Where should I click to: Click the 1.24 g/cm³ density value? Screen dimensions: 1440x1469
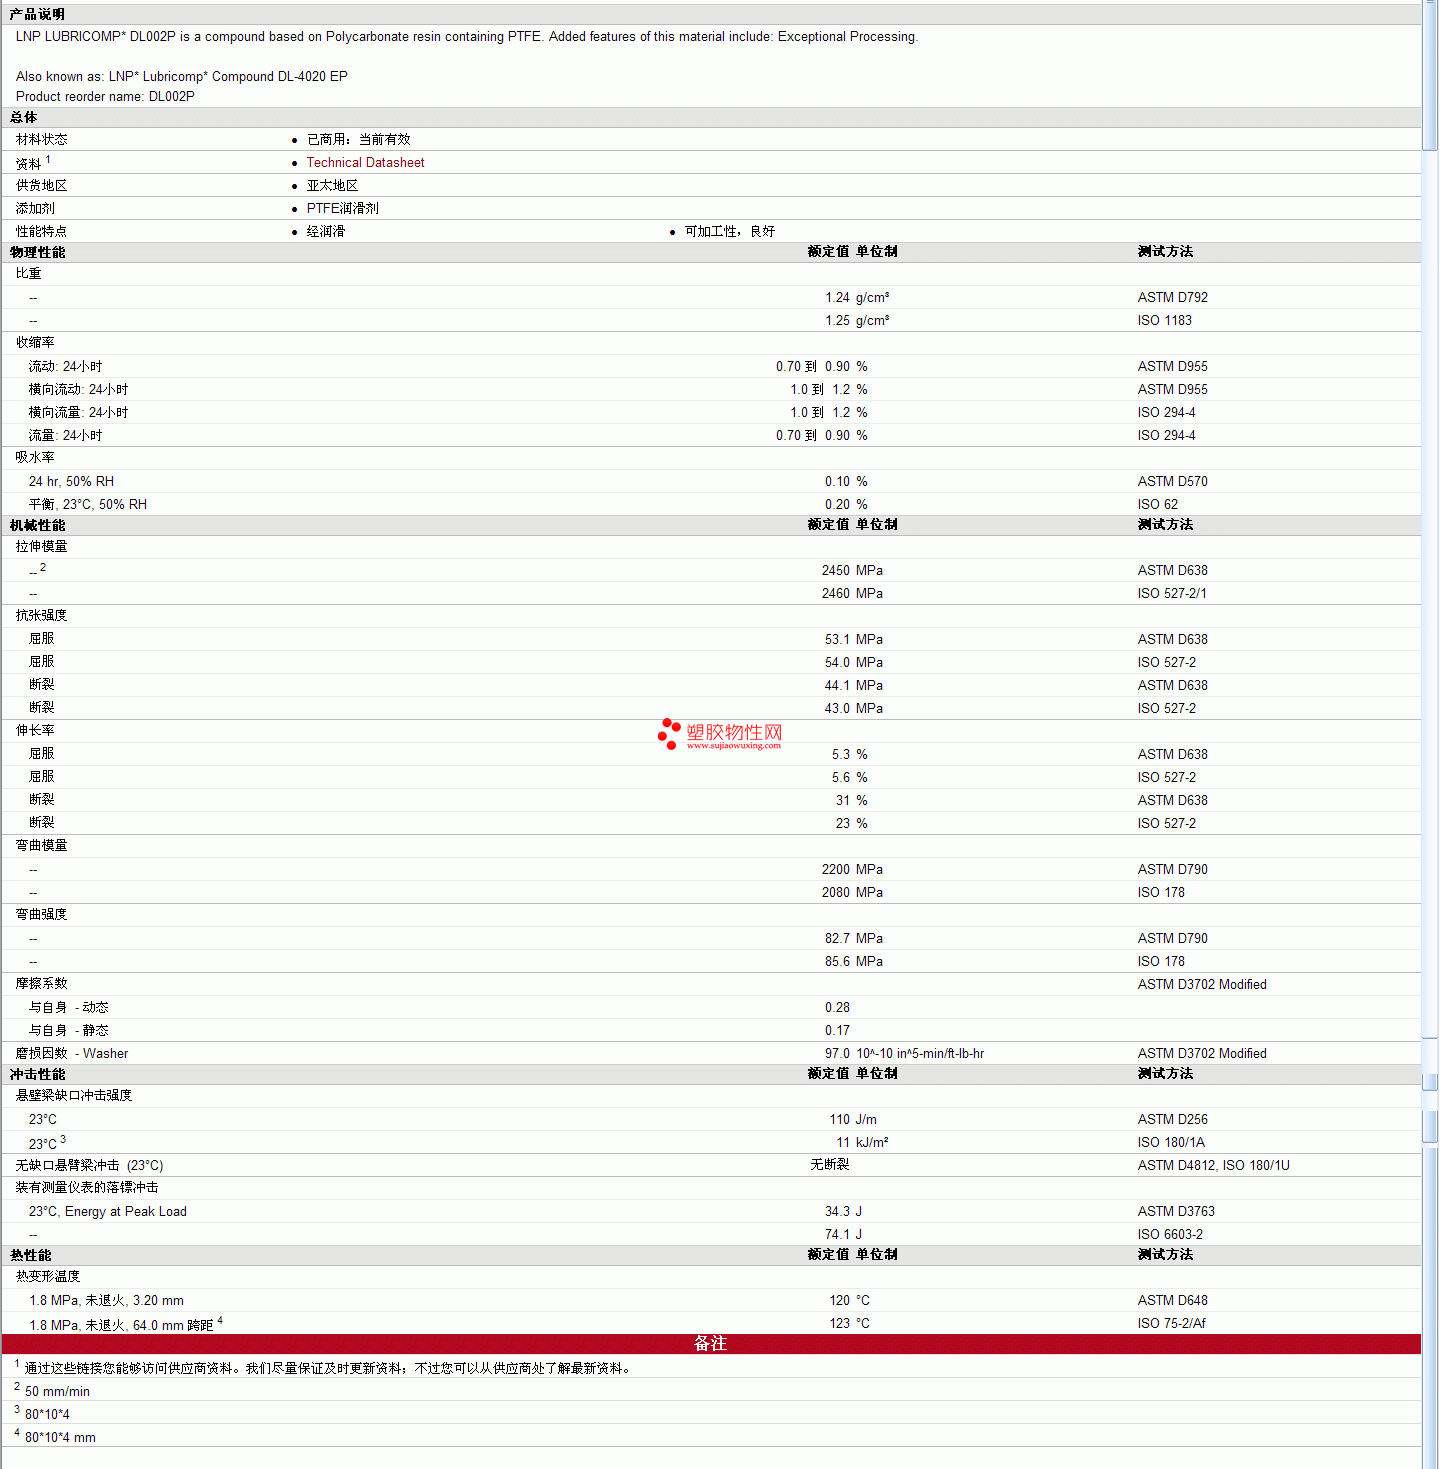(857, 297)
